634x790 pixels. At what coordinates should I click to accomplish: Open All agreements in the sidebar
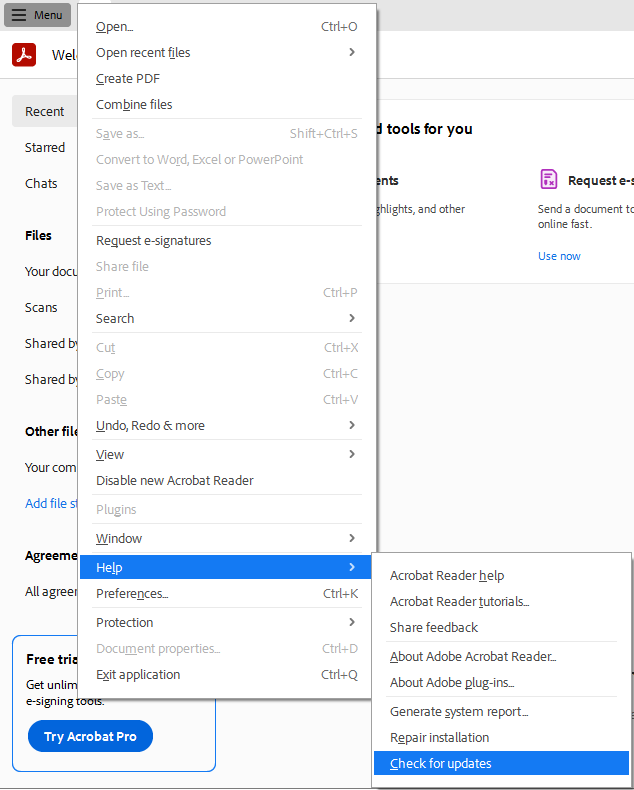pyautogui.click(x=51, y=591)
